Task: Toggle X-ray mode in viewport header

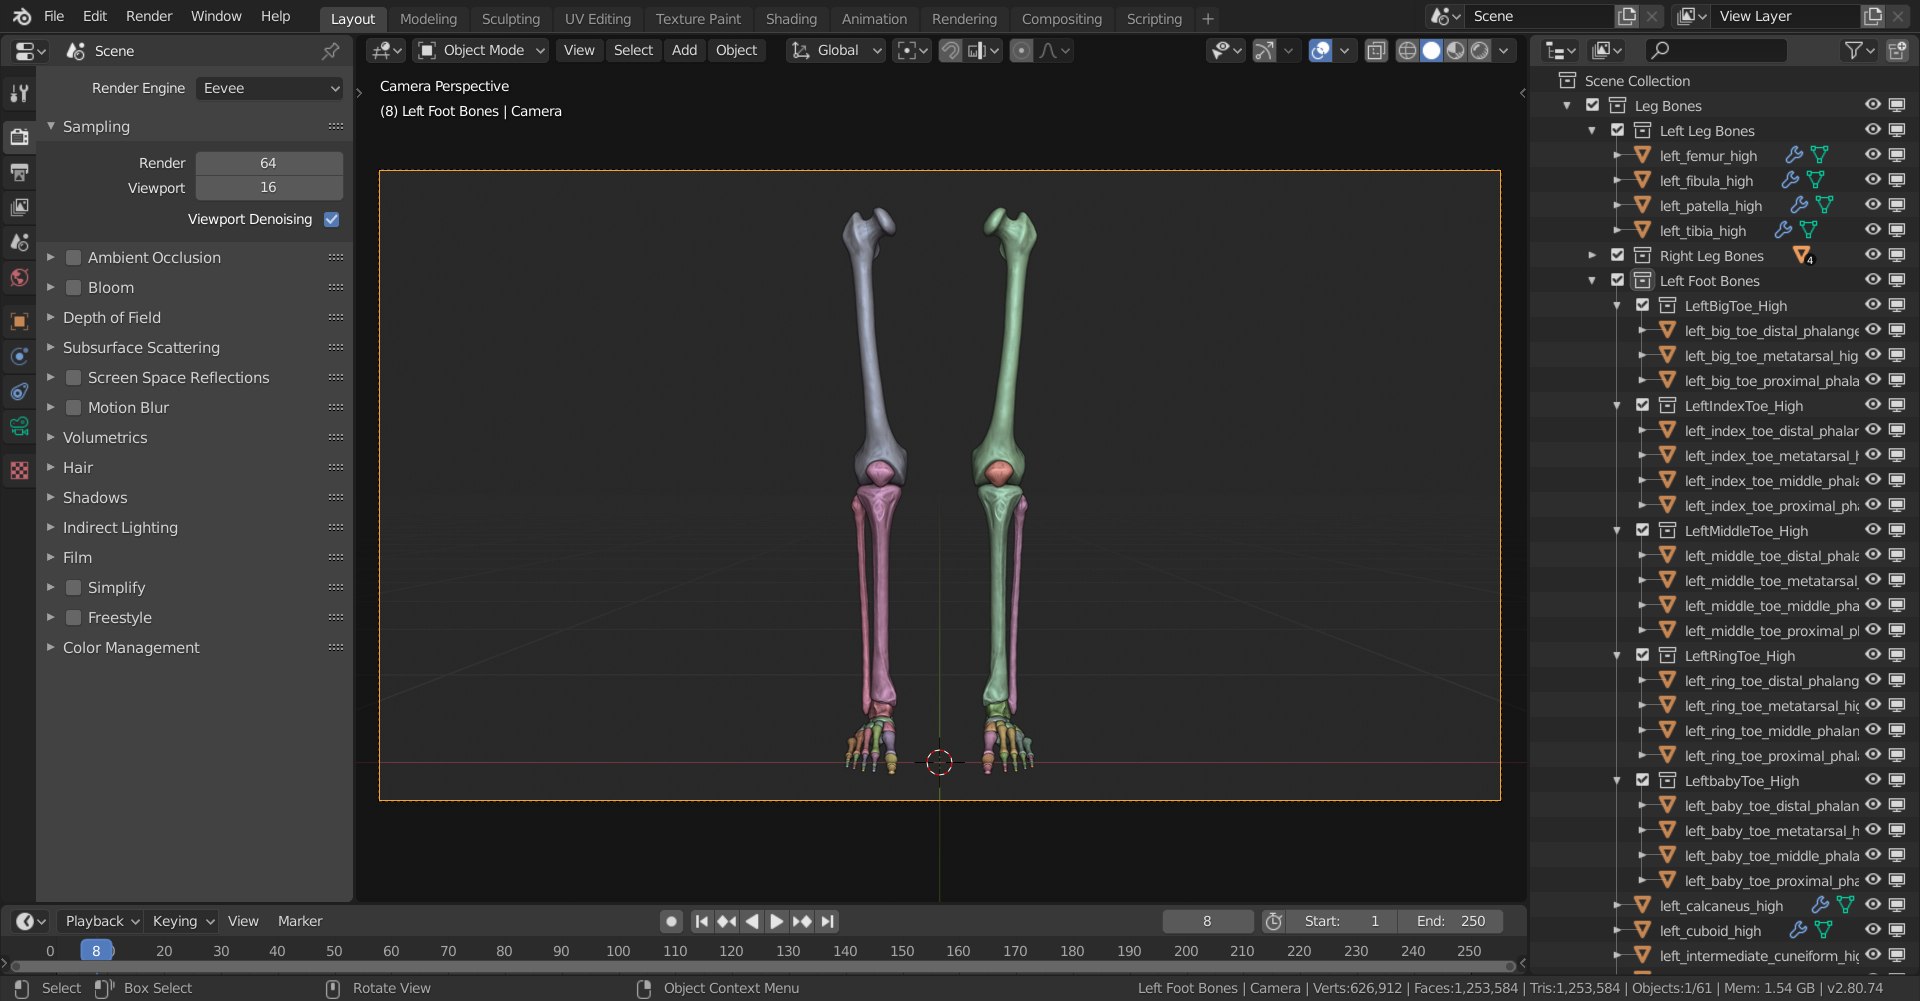Action: [1376, 50]
